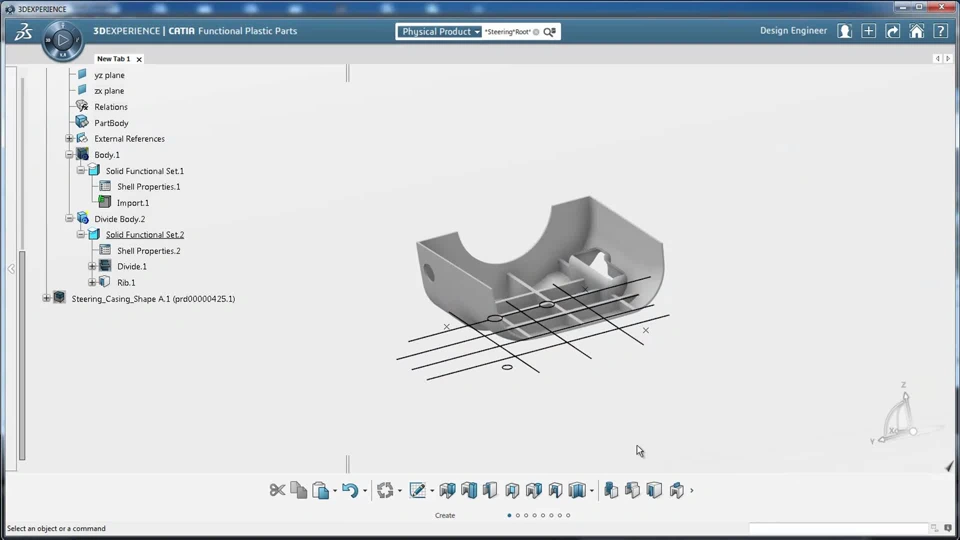This screenshot has height=540, width=960.
Task: Expand the External References node
Action: (x=69, y=138)
